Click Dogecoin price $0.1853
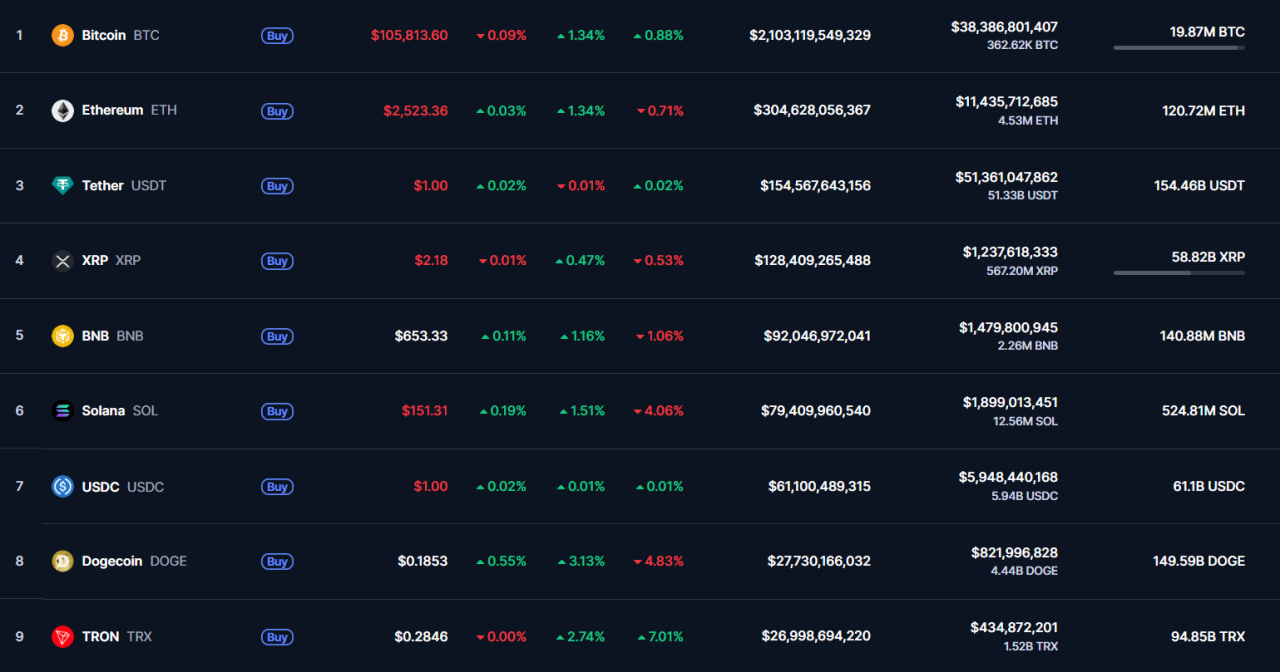 (423, 561)
